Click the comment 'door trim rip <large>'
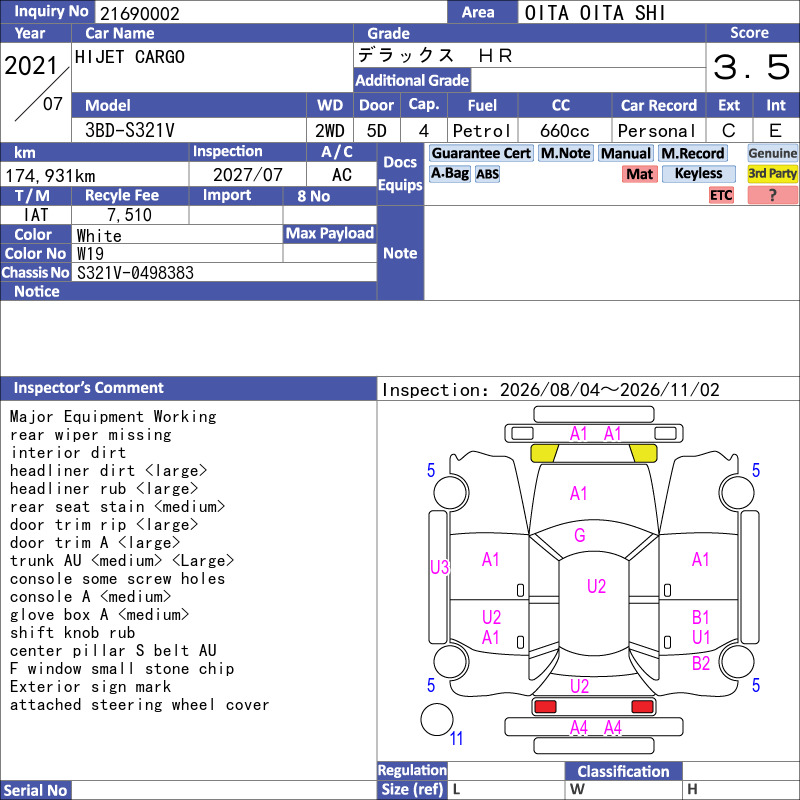This screenshot has width=800, height=800. pyautogui.click(x=104, y=524)
